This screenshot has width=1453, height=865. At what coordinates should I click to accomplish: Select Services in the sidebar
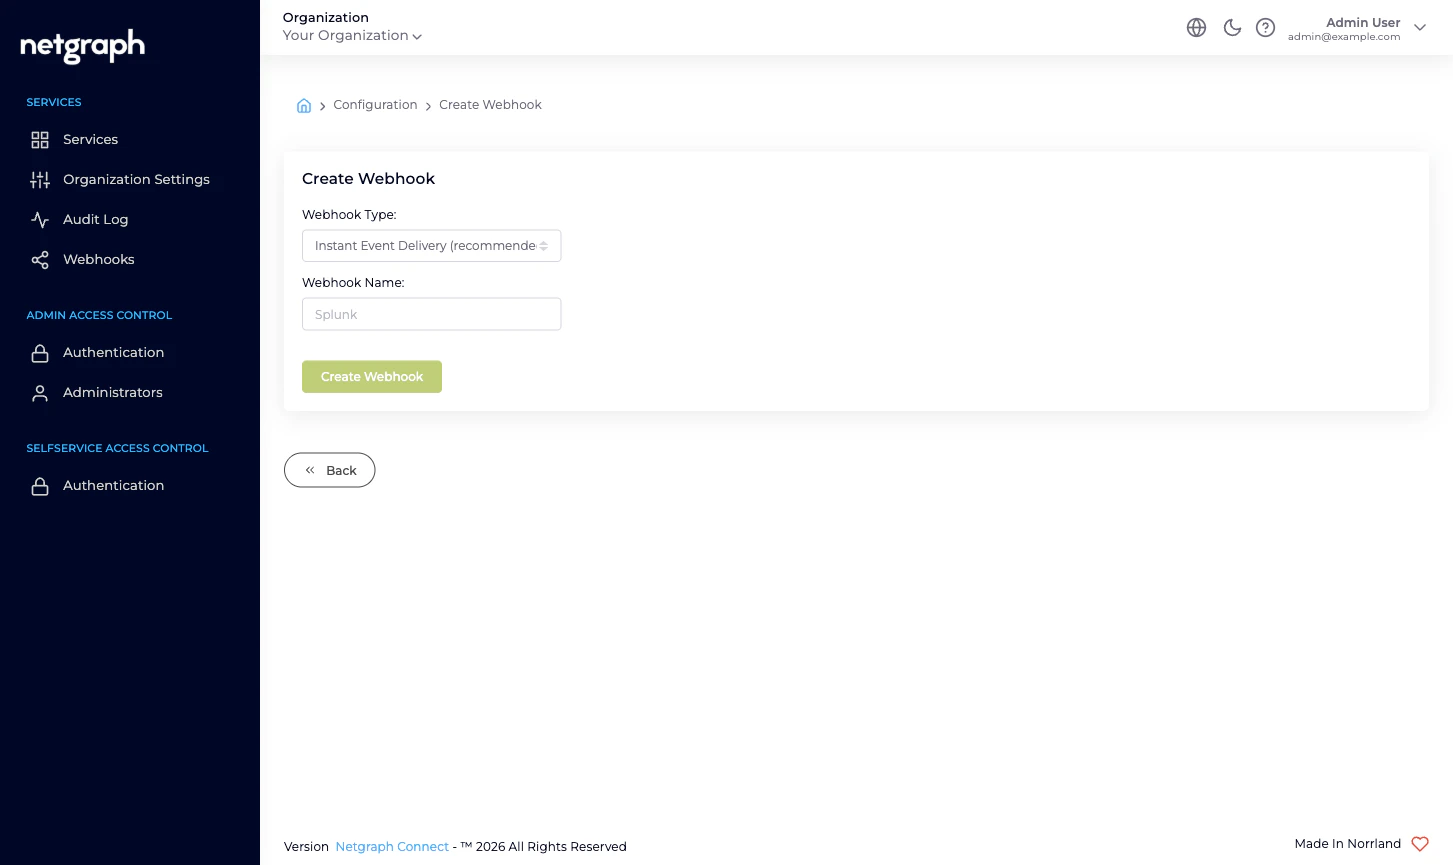(x=90, y=139)
